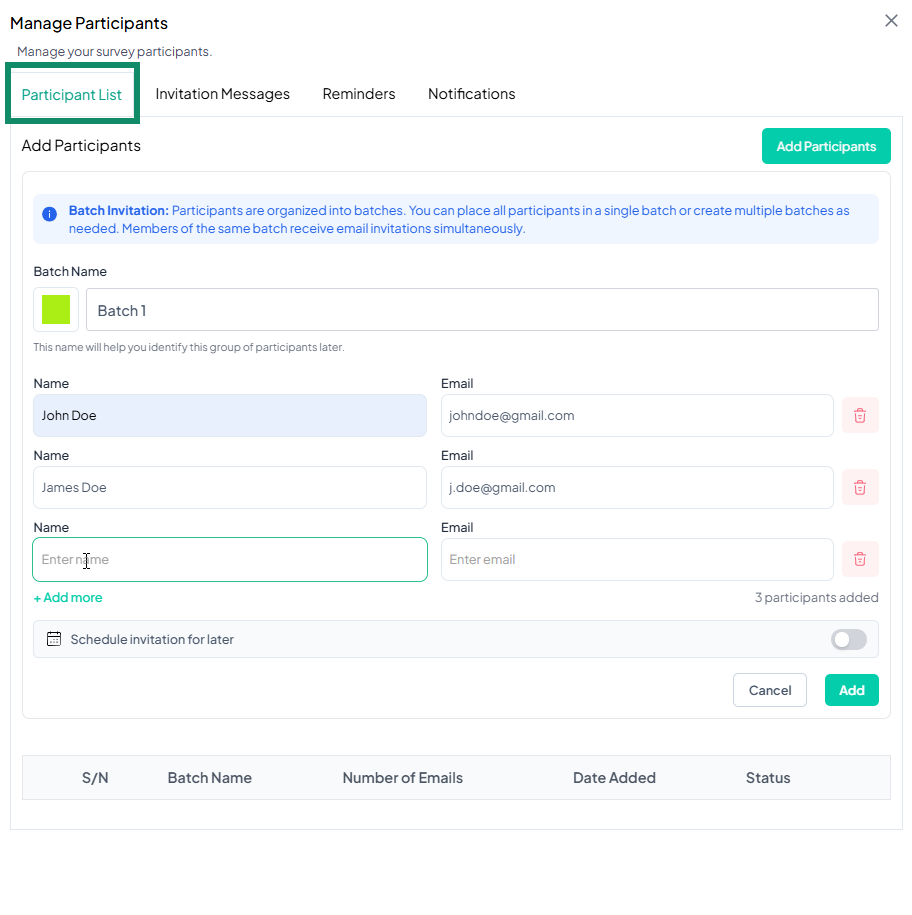The width and height of the screenshot is (912, 915).
Task: Click the + Add more link
Action: click(68, 598)
